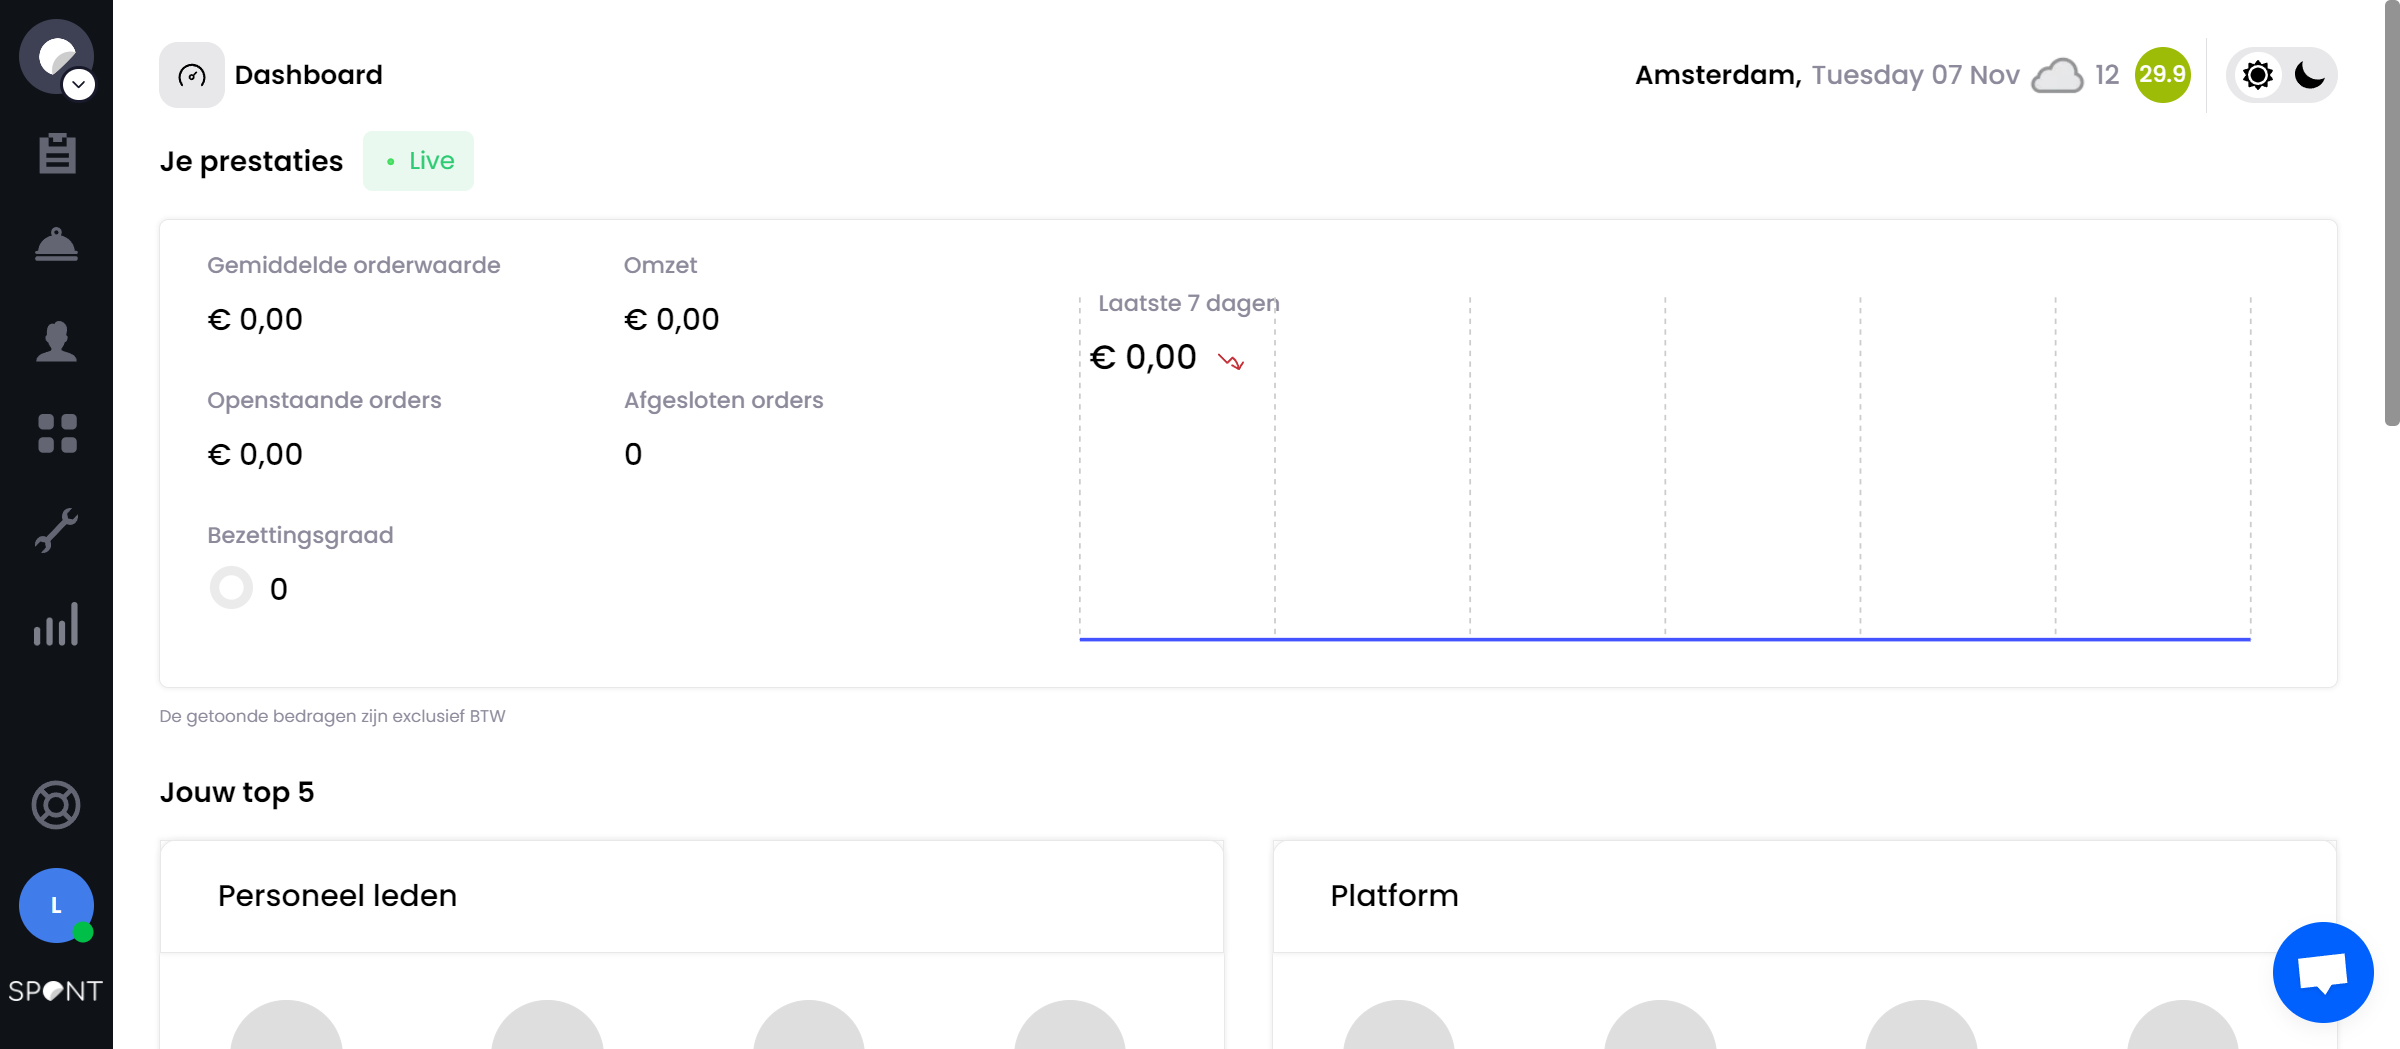The height and width of the screenshot is (1049, 2400).
Task: Open the staff person icon in sidebar
Action: tap(57, 341)
